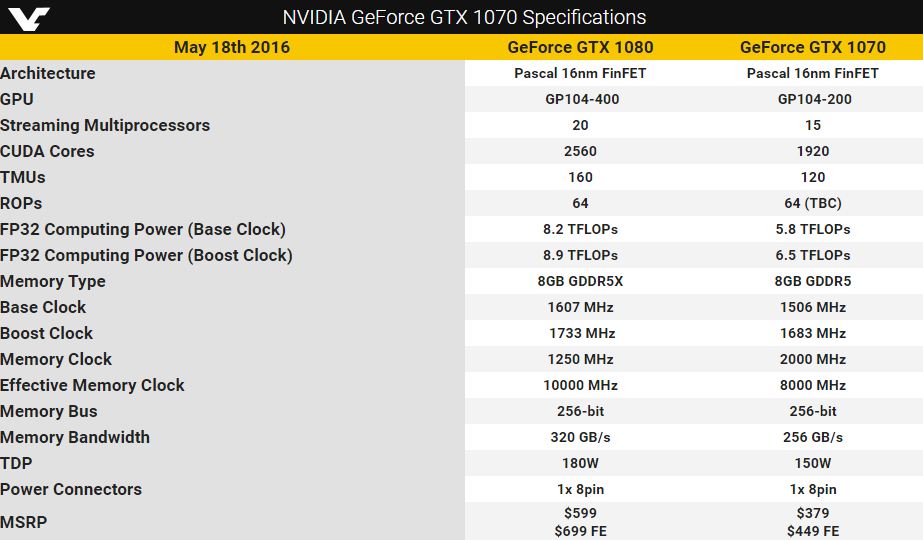Click the GP104-200 GPU cell
The image size is (923, 540).
[815, 99]
